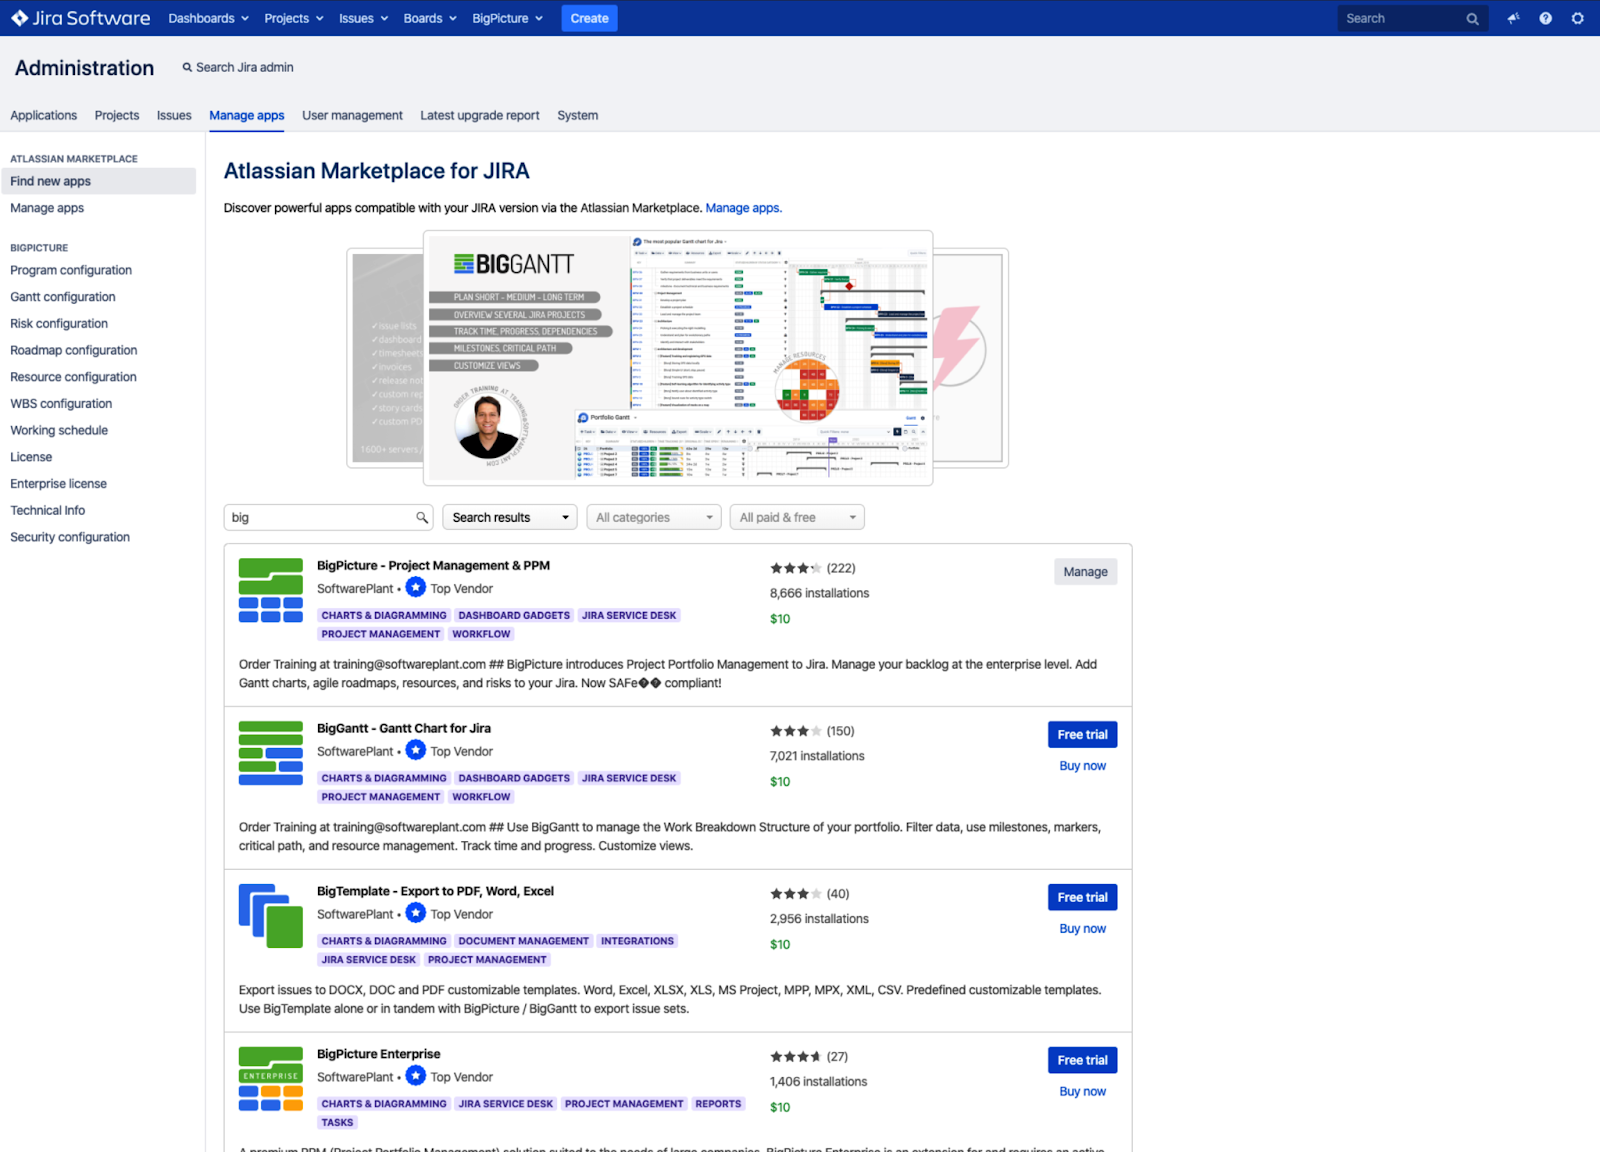
Task: Open the BigGantt - Gantt Chart for Jira title
Action: (x=404, y=728)
